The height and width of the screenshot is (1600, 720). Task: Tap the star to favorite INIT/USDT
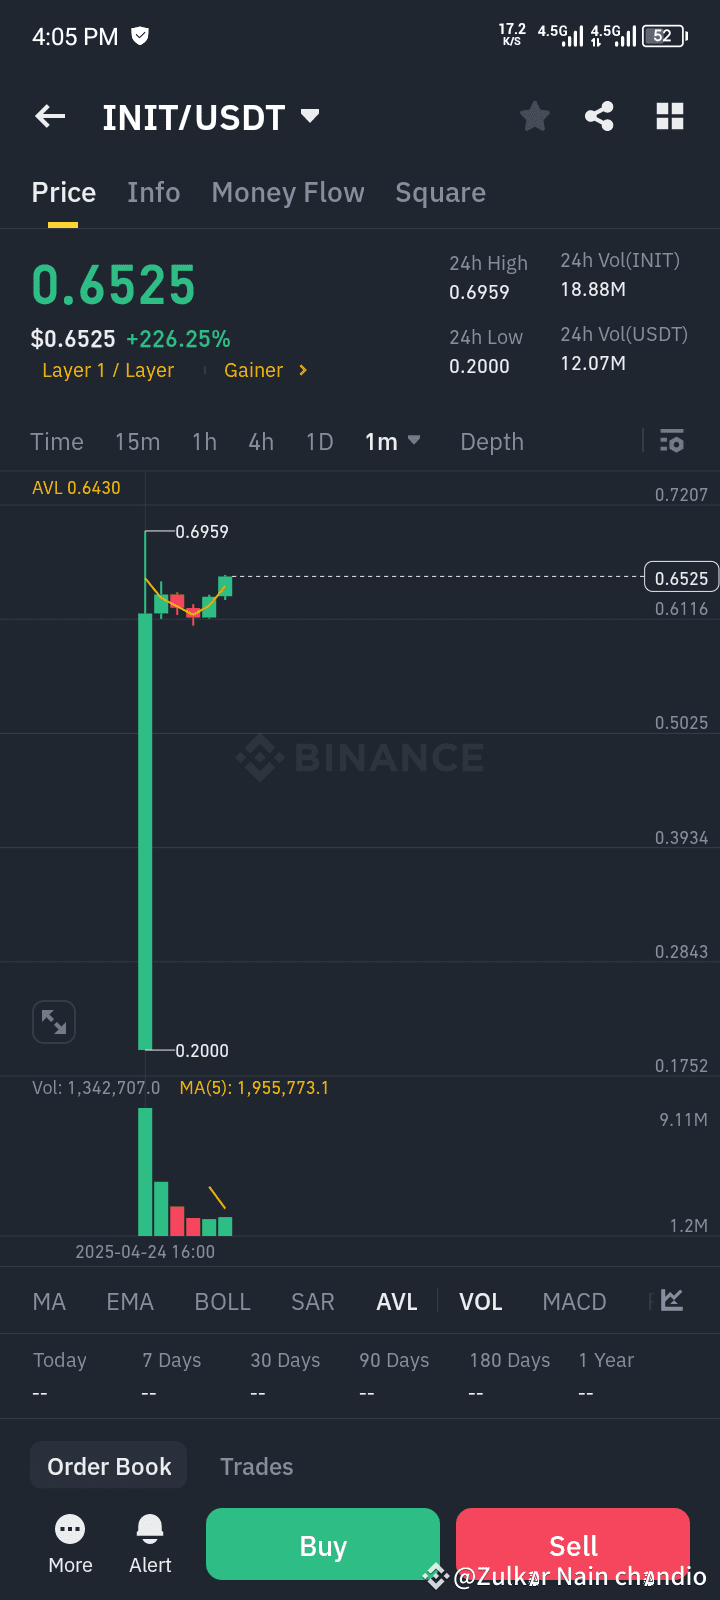(x=534, y=116)
